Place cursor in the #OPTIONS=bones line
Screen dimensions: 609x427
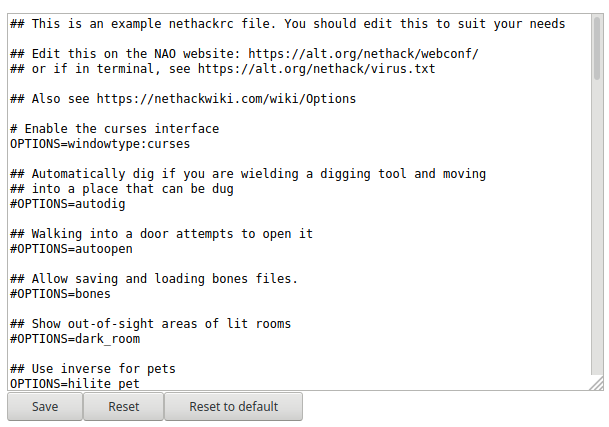pos(60,294)
